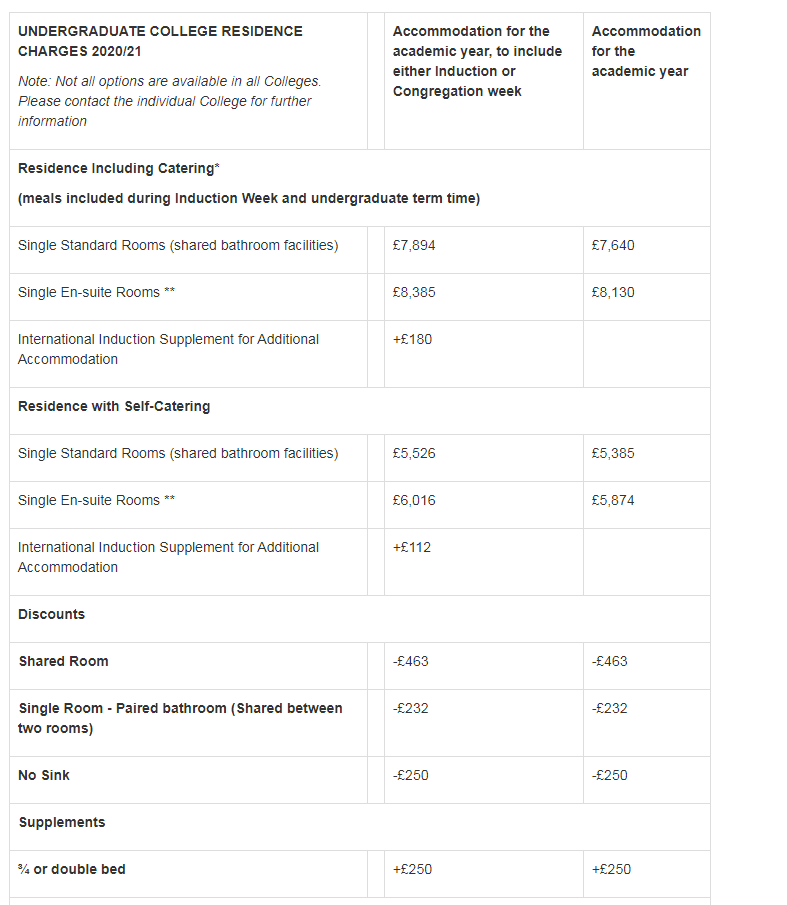Click the Residence Including Catering heading
Viewport: 787px width, 905px height.
pos(118,169)
